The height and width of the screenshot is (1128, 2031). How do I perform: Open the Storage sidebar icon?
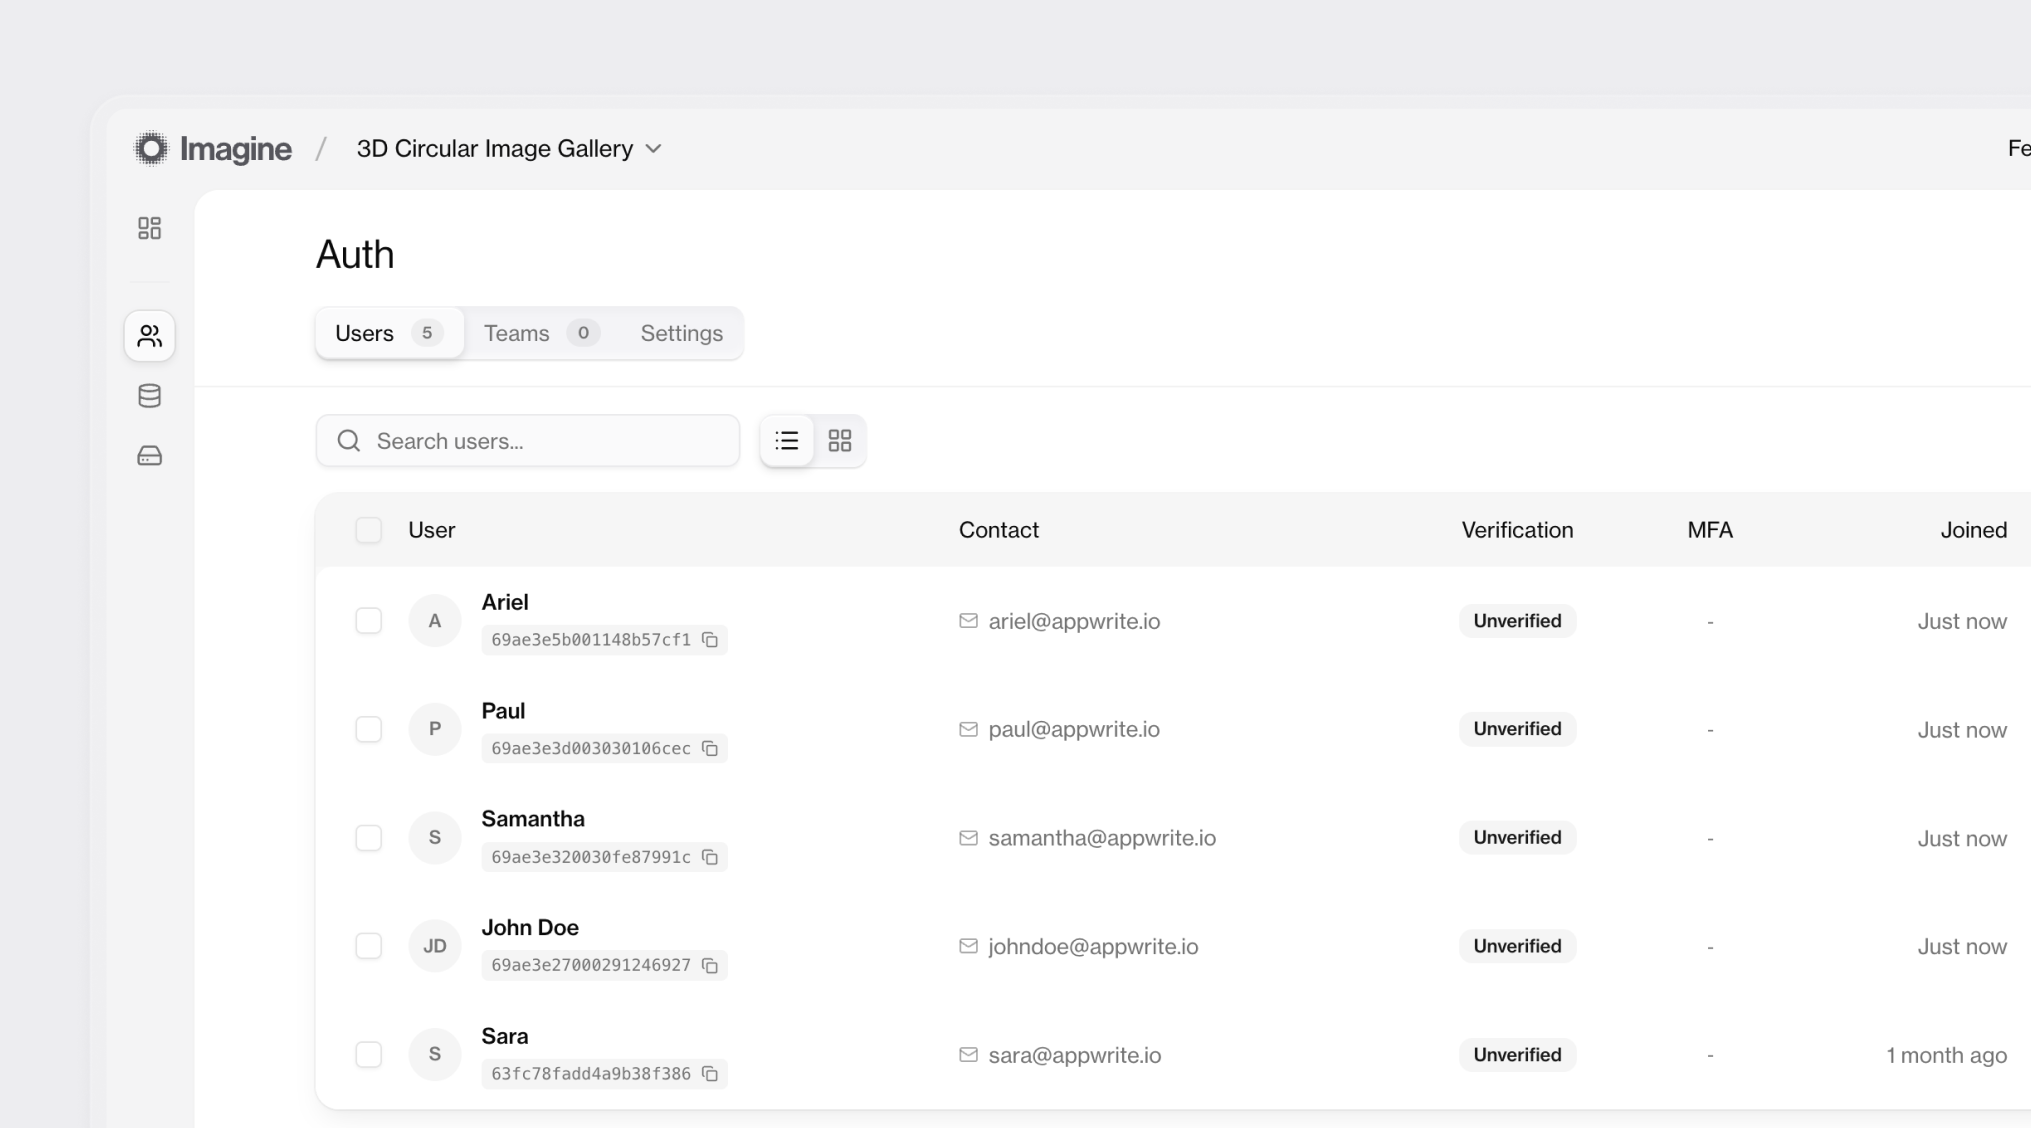tap(149, 456)
